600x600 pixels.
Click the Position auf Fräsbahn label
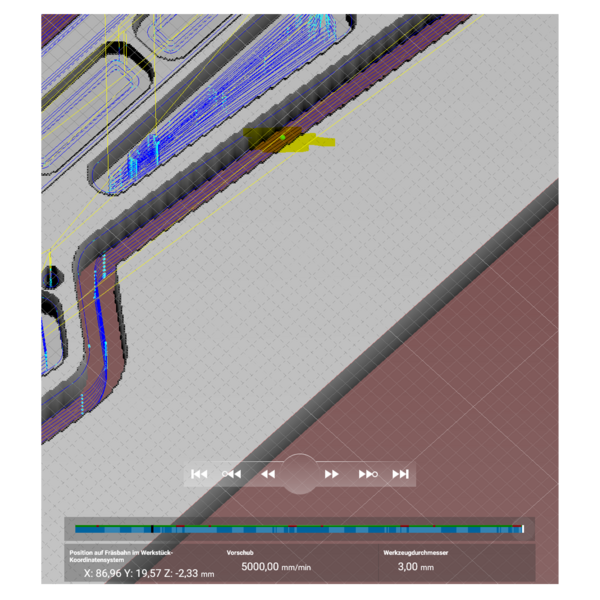coord(121,556)
